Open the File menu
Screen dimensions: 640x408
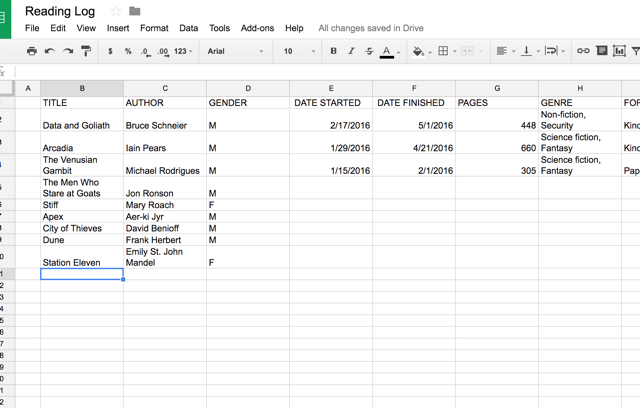pyautogui.click(x=32, y=28)
